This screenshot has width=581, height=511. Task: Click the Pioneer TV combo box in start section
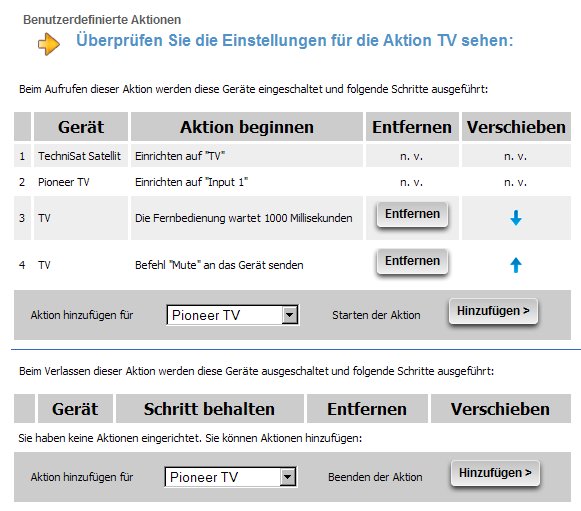coord(233,315)
